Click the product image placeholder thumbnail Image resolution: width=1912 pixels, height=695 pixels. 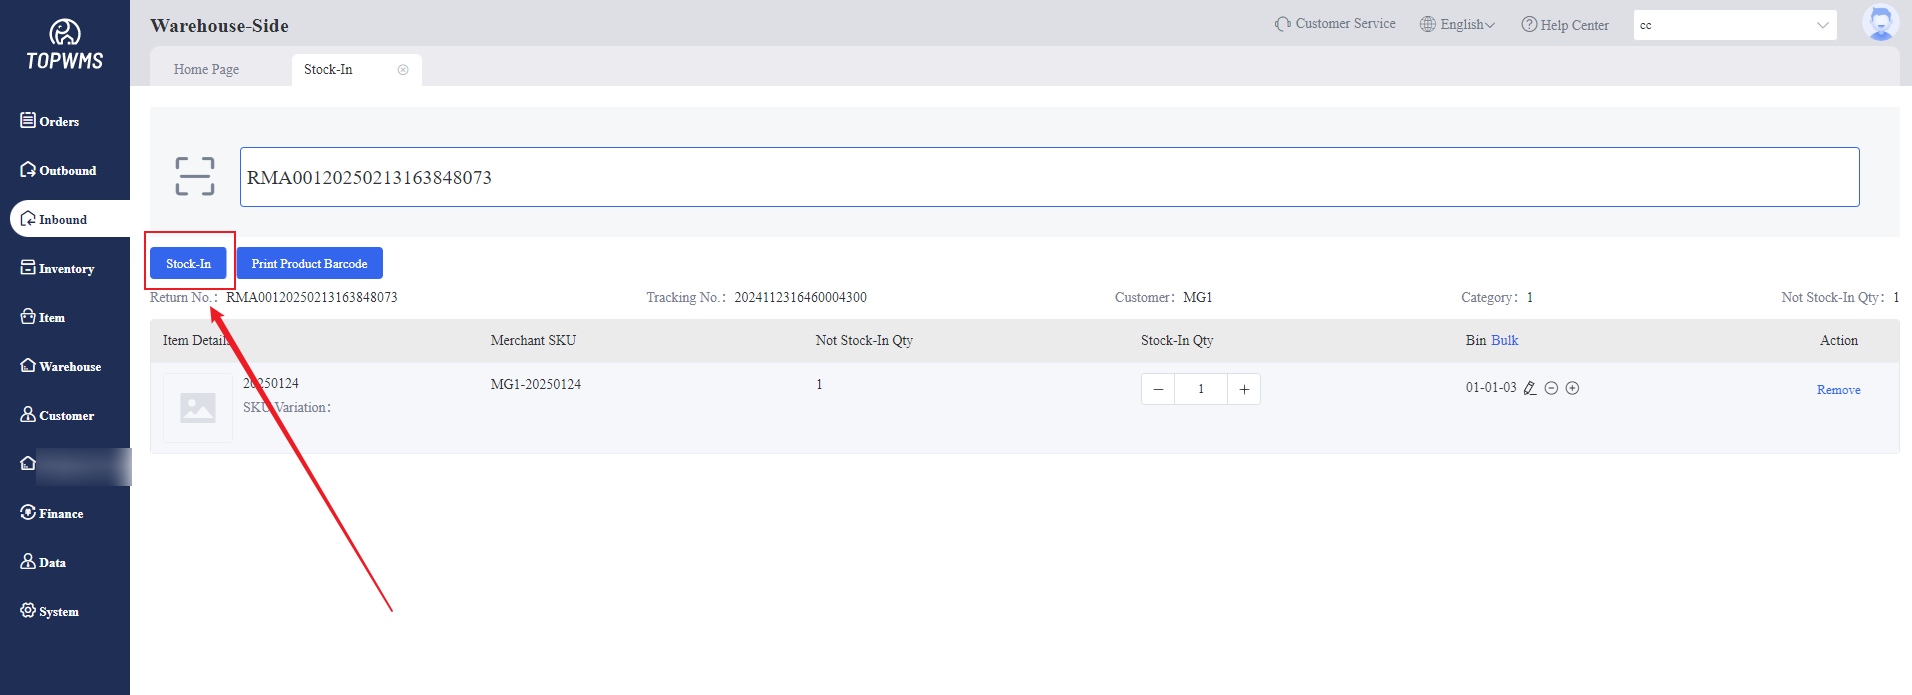(x=198, y=407)
